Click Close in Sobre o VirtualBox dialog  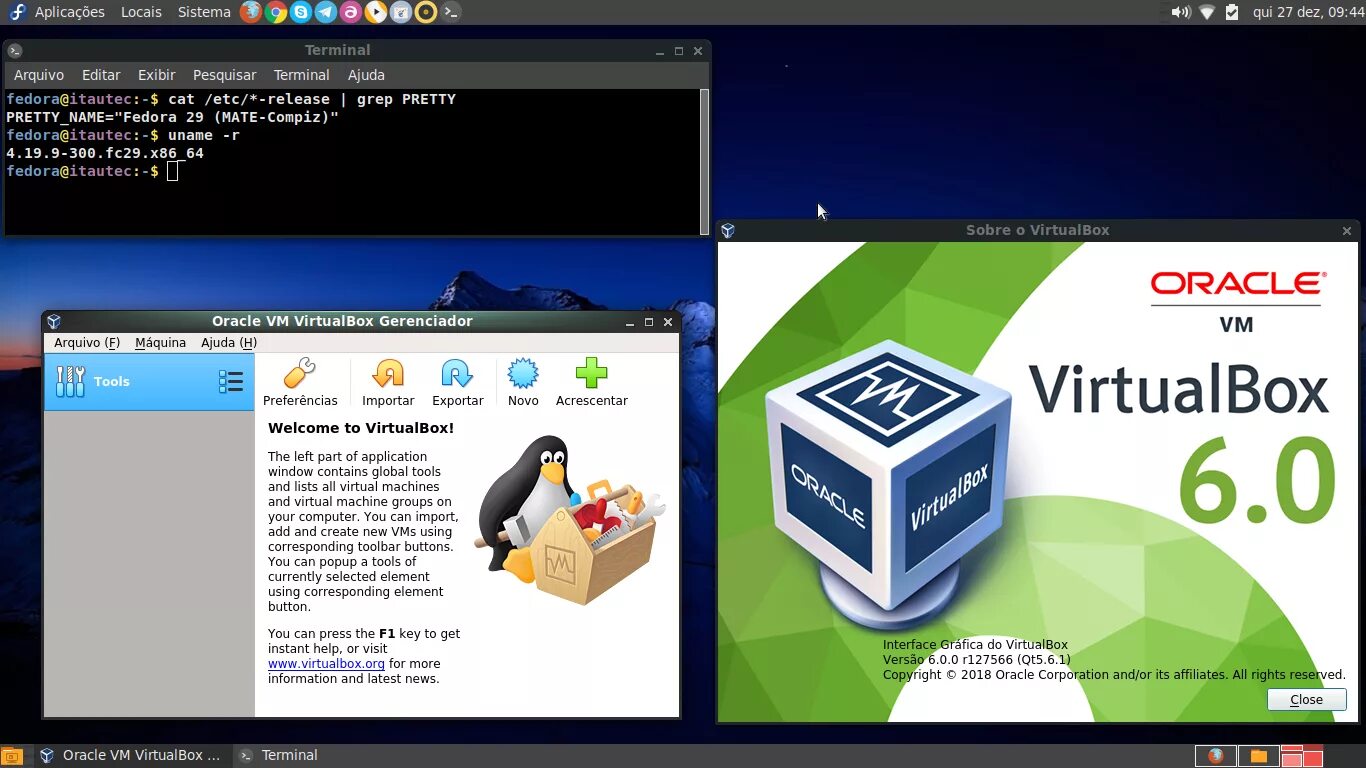[1306, 699]
